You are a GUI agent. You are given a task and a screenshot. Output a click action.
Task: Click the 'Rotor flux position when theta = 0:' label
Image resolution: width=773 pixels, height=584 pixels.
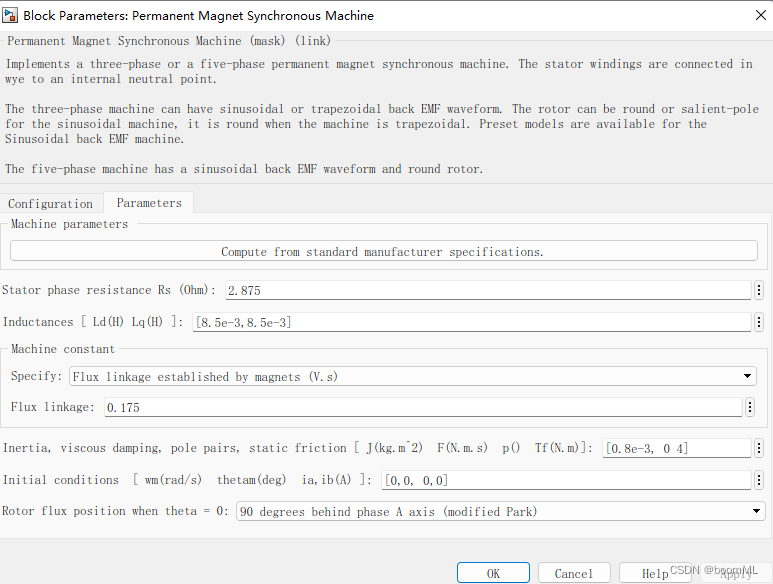pos(115,511)
